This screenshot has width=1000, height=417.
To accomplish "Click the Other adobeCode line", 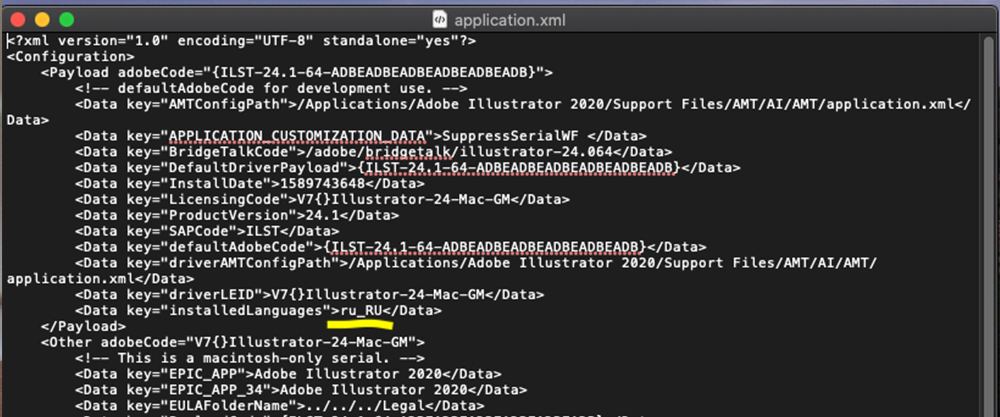I will [233, 342].
